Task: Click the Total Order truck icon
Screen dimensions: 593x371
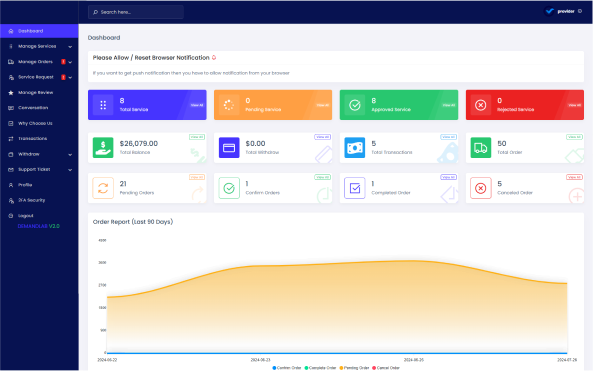Action: 481,147
